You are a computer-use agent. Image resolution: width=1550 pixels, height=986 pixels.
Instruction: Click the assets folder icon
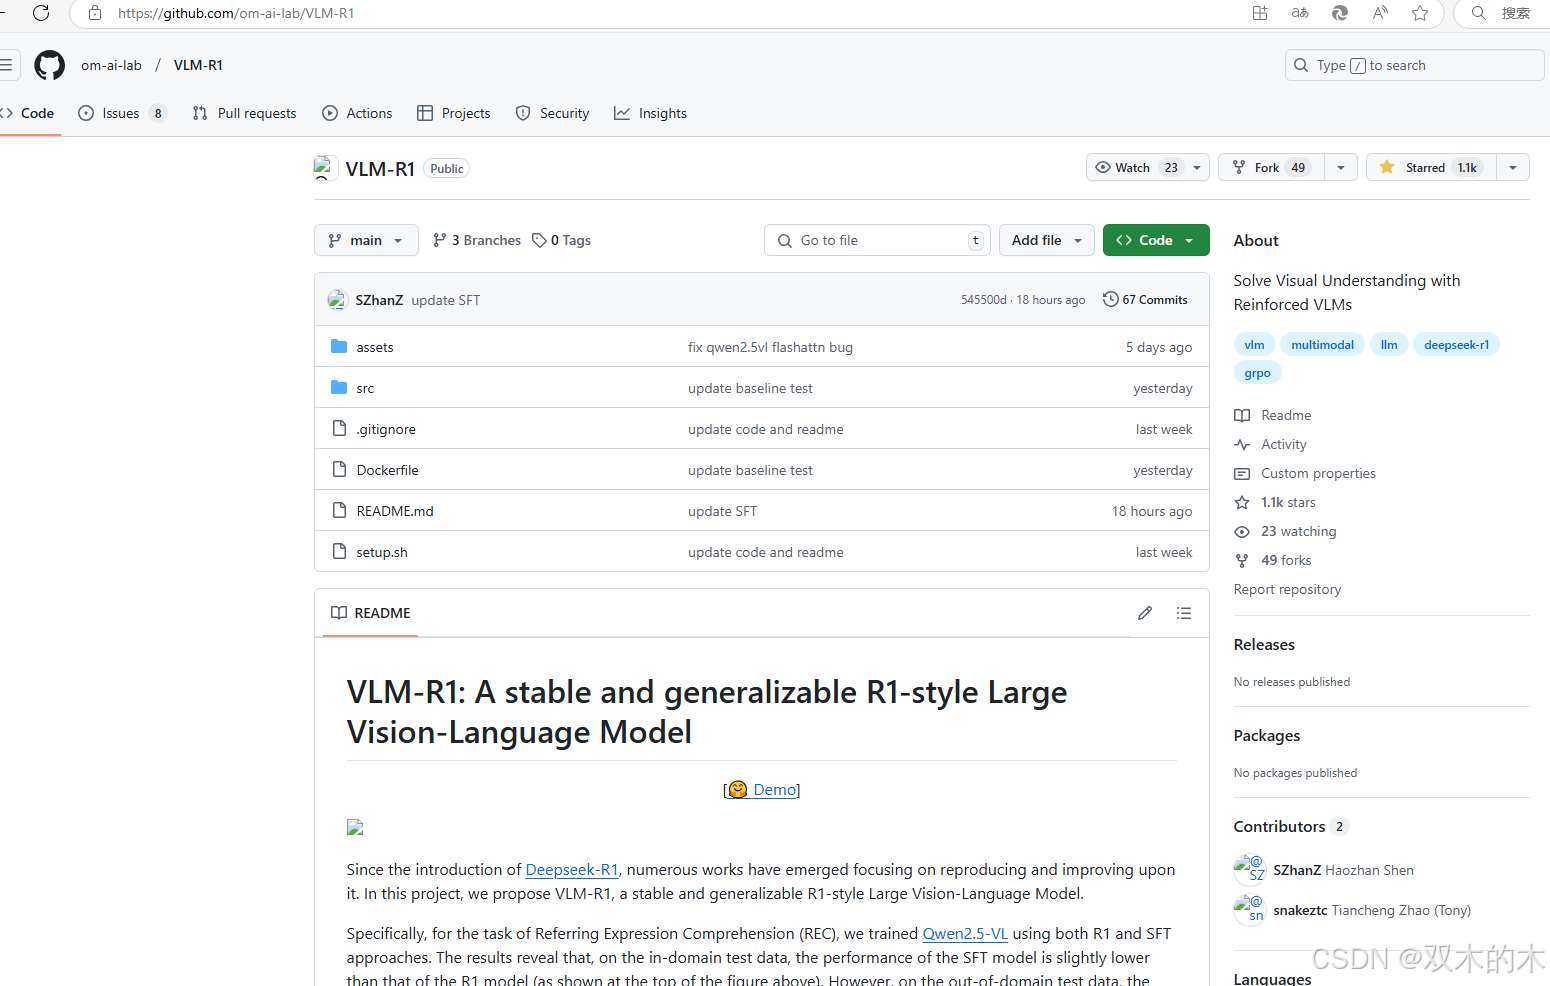tap(339, 347)
